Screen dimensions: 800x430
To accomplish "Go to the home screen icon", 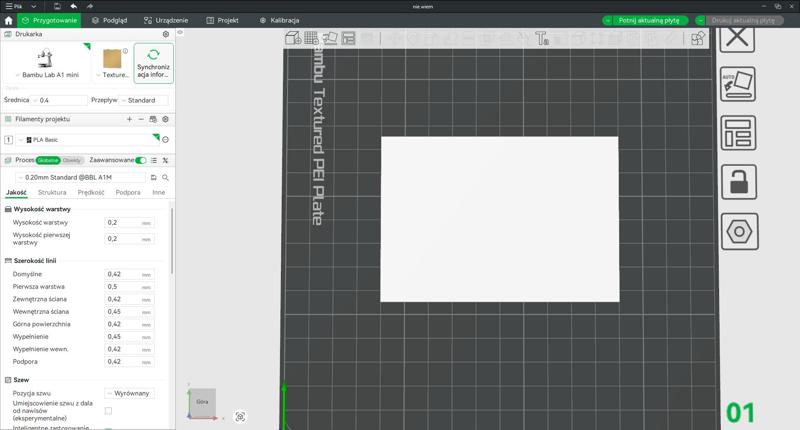I will tap(8, 20).
